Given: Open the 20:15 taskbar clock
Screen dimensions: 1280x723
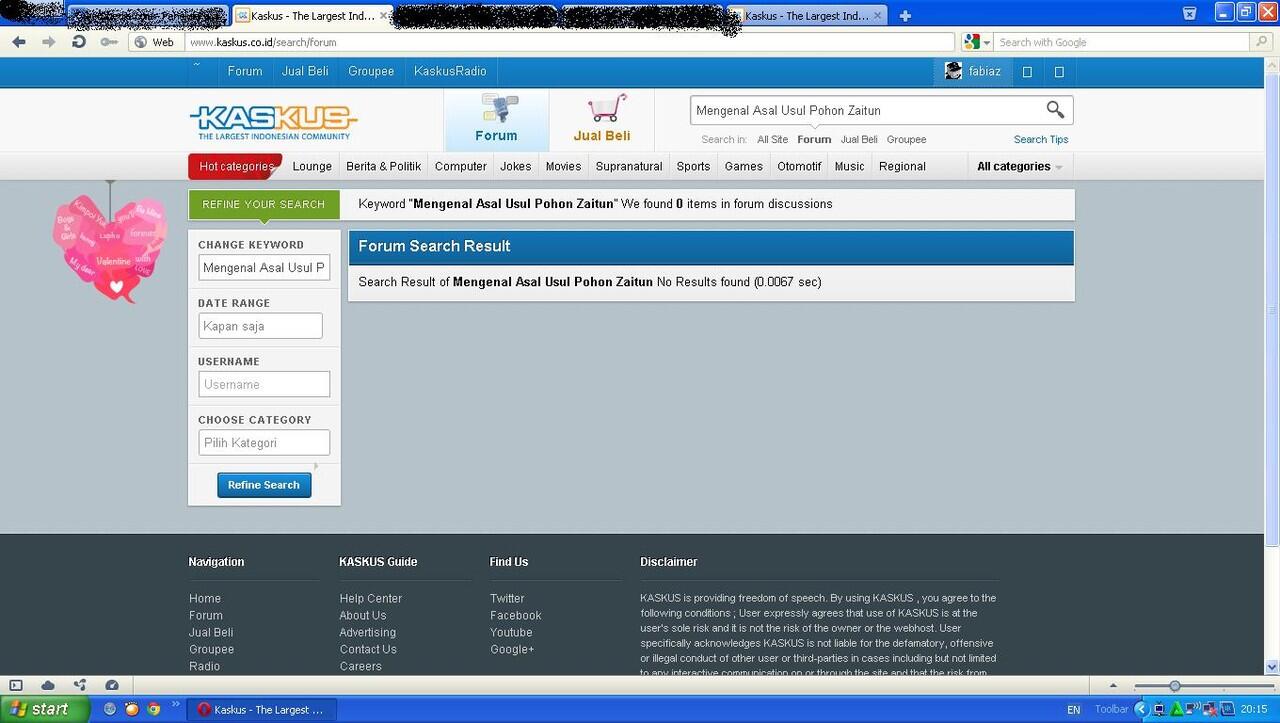Looking at the screenshot, I should tap(1254, 709).
